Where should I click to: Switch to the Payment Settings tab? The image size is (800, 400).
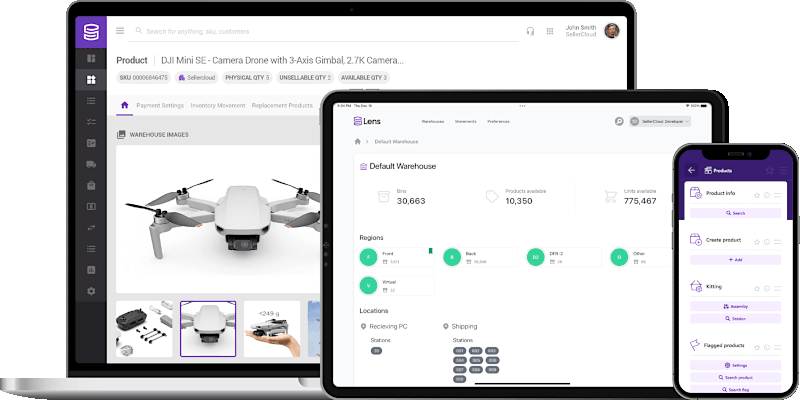[x=160, y=106]
